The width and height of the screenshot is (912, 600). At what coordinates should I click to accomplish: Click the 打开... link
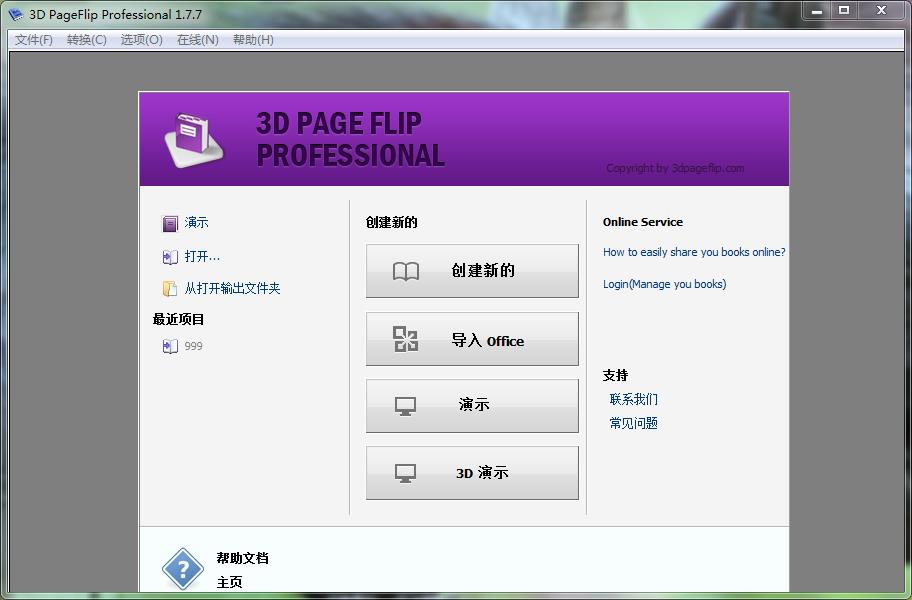(x=202, y=256)
